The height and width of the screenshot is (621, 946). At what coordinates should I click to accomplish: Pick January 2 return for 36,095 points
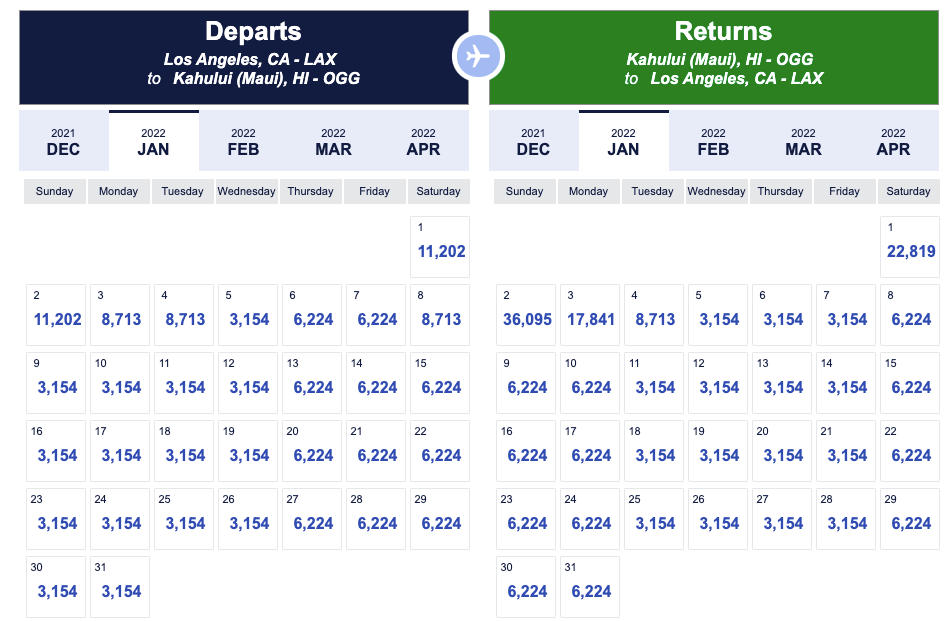tap(526, 314)
